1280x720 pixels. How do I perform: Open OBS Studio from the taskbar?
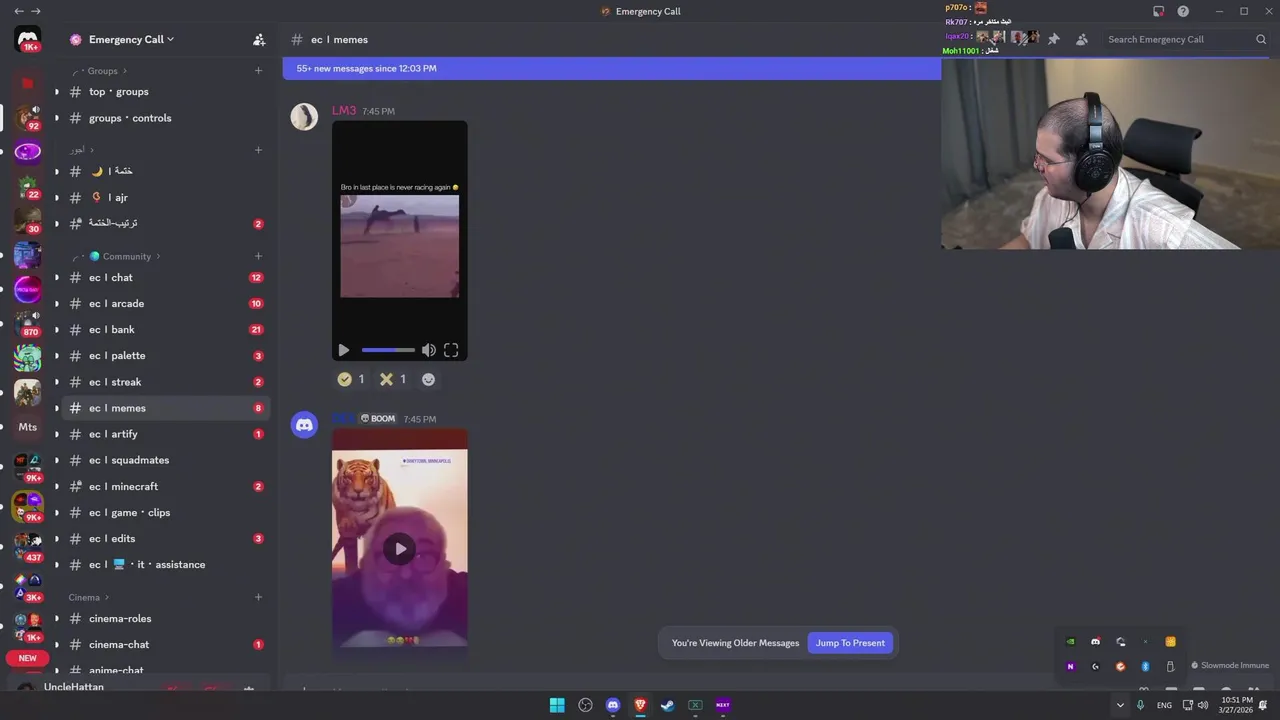[585, 705]
